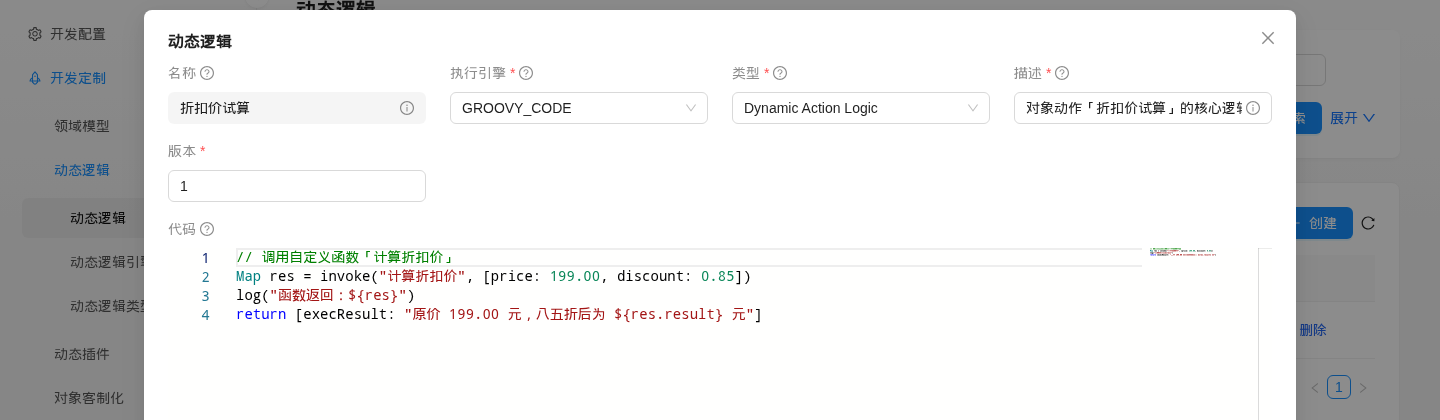Click line number 2 in code gutter
The image size is (1440, 420).
point(205,277)
